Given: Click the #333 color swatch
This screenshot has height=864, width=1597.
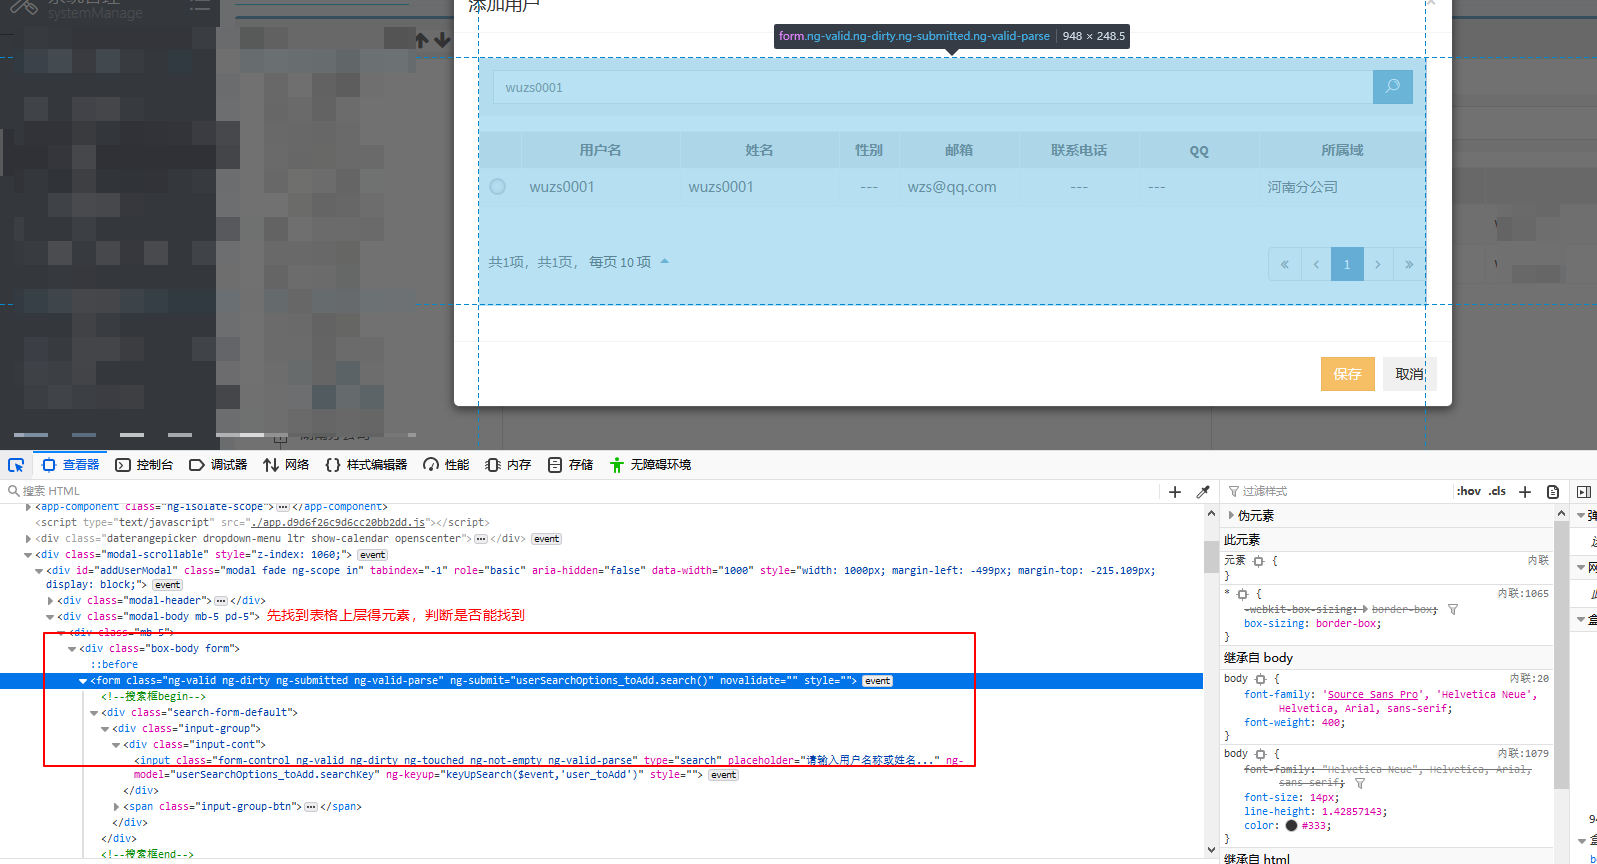Looking at the screenshot, I should coord(1291,826).
